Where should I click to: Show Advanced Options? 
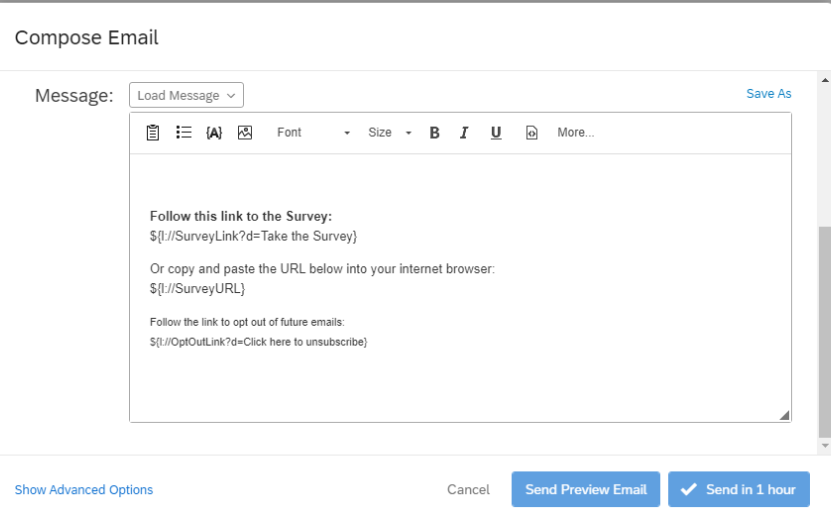point(84,490)
